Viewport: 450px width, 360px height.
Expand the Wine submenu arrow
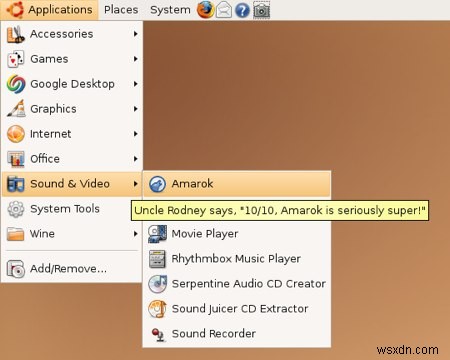coord(135,234)
